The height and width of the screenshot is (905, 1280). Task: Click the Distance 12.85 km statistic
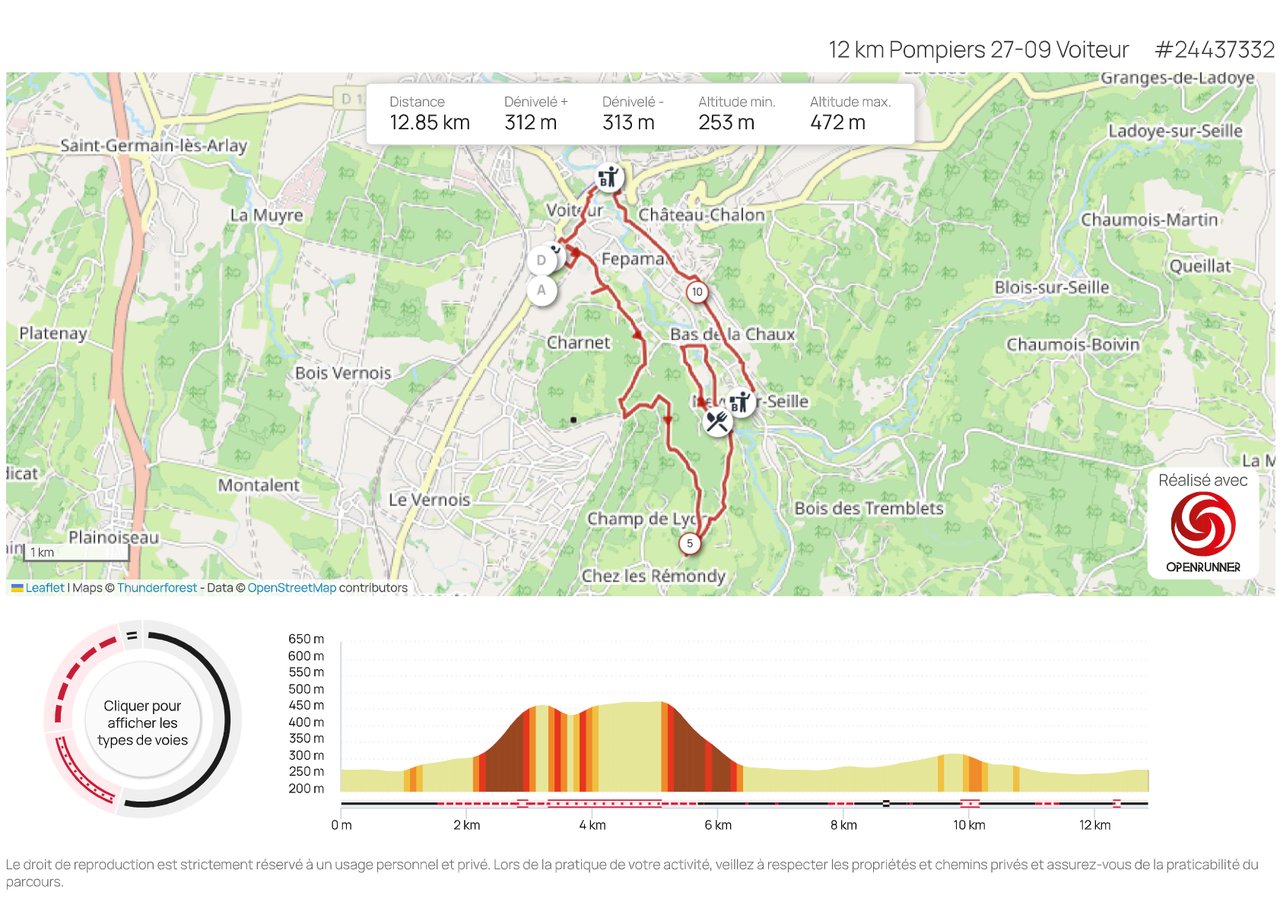(430, 113)
